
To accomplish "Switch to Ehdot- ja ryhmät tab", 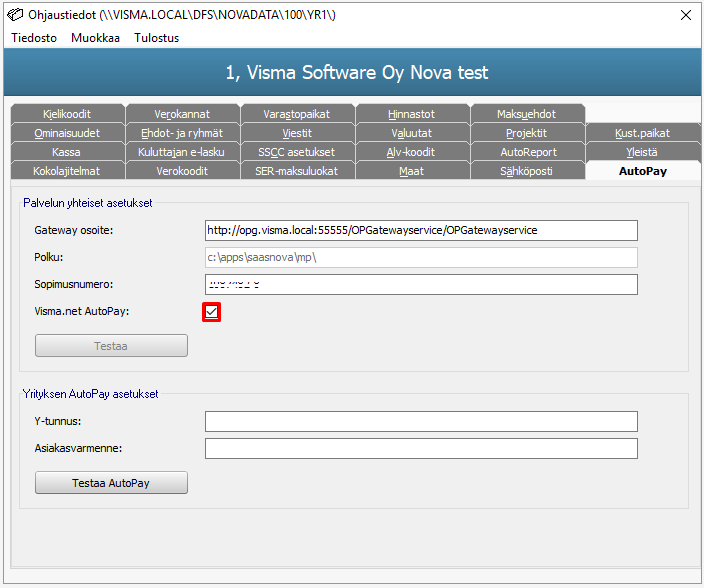I will point(182,133).
